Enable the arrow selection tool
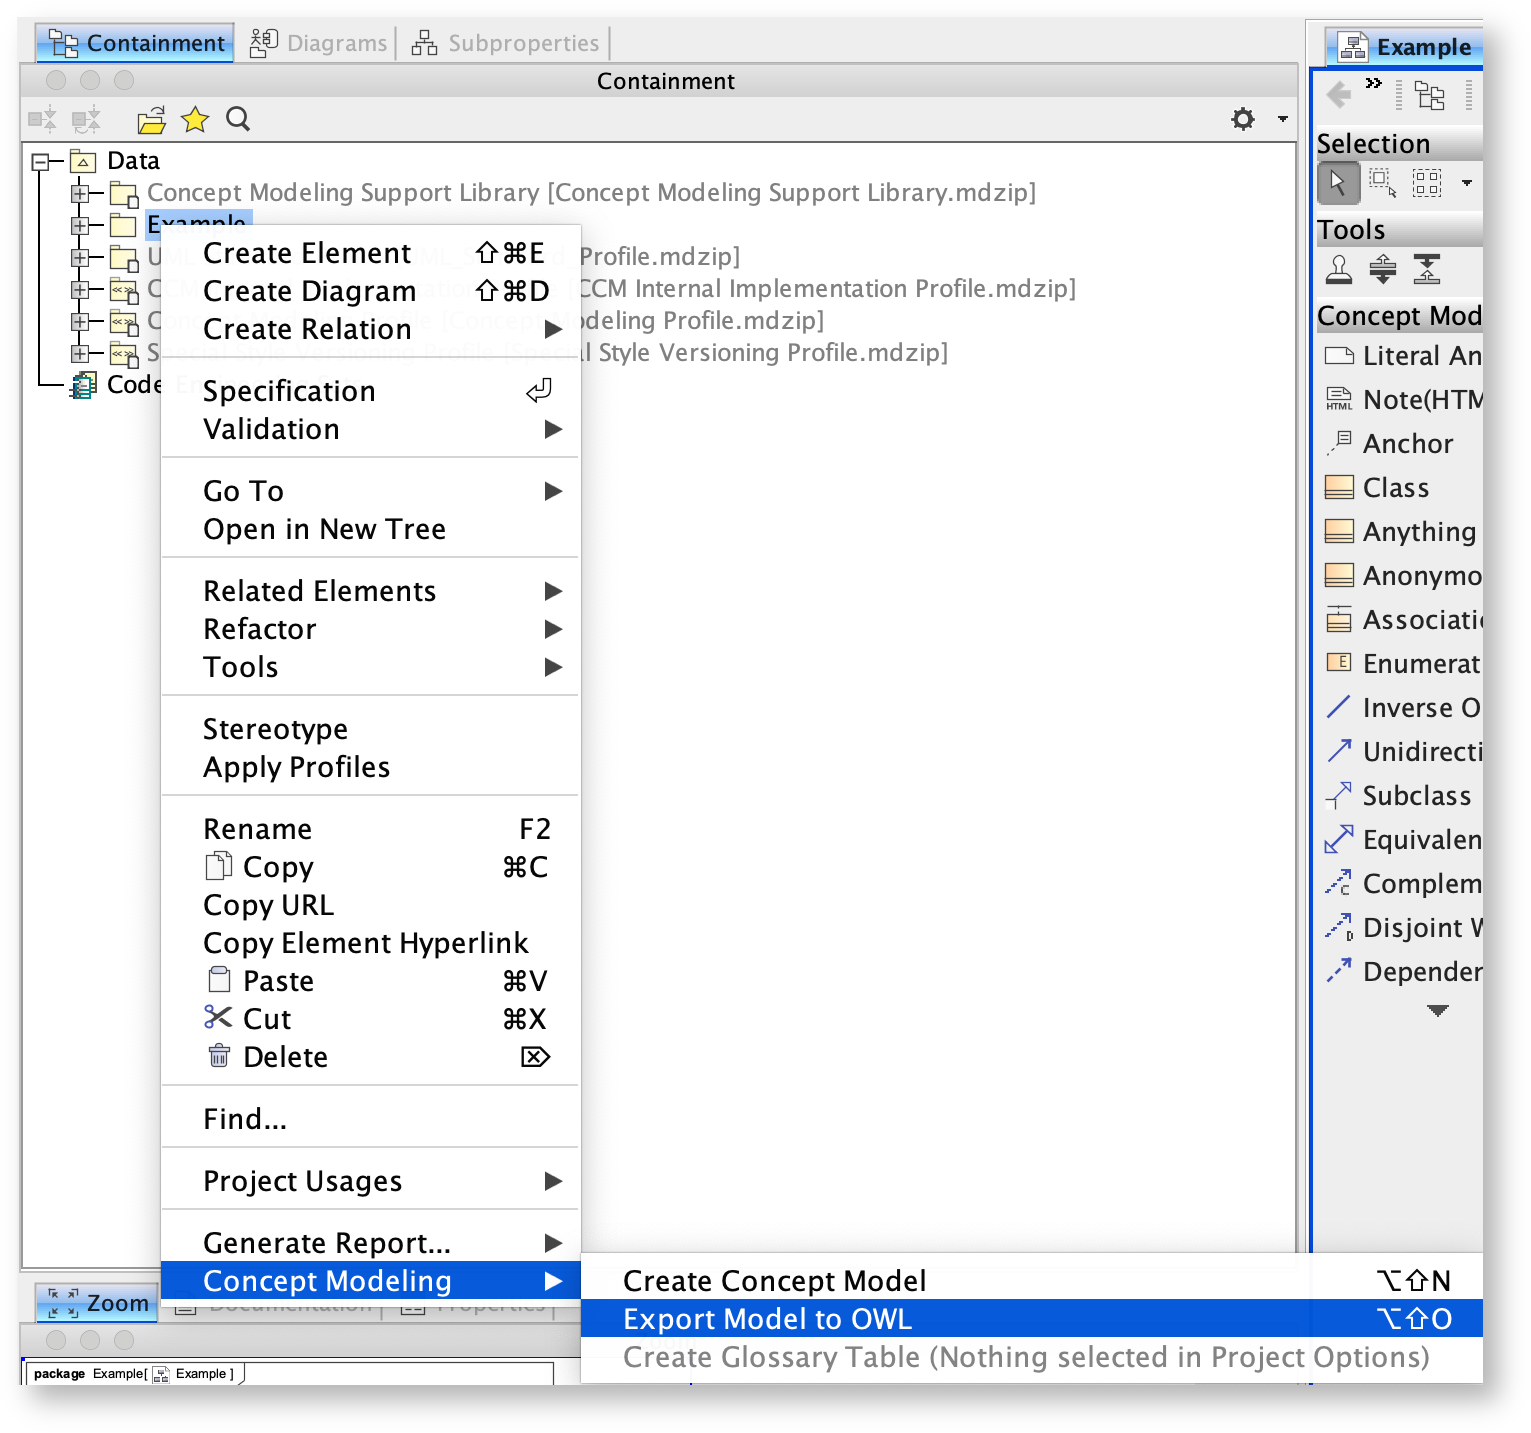The height and width of the screenshot is (1433, 1531). click(1338, 182)
